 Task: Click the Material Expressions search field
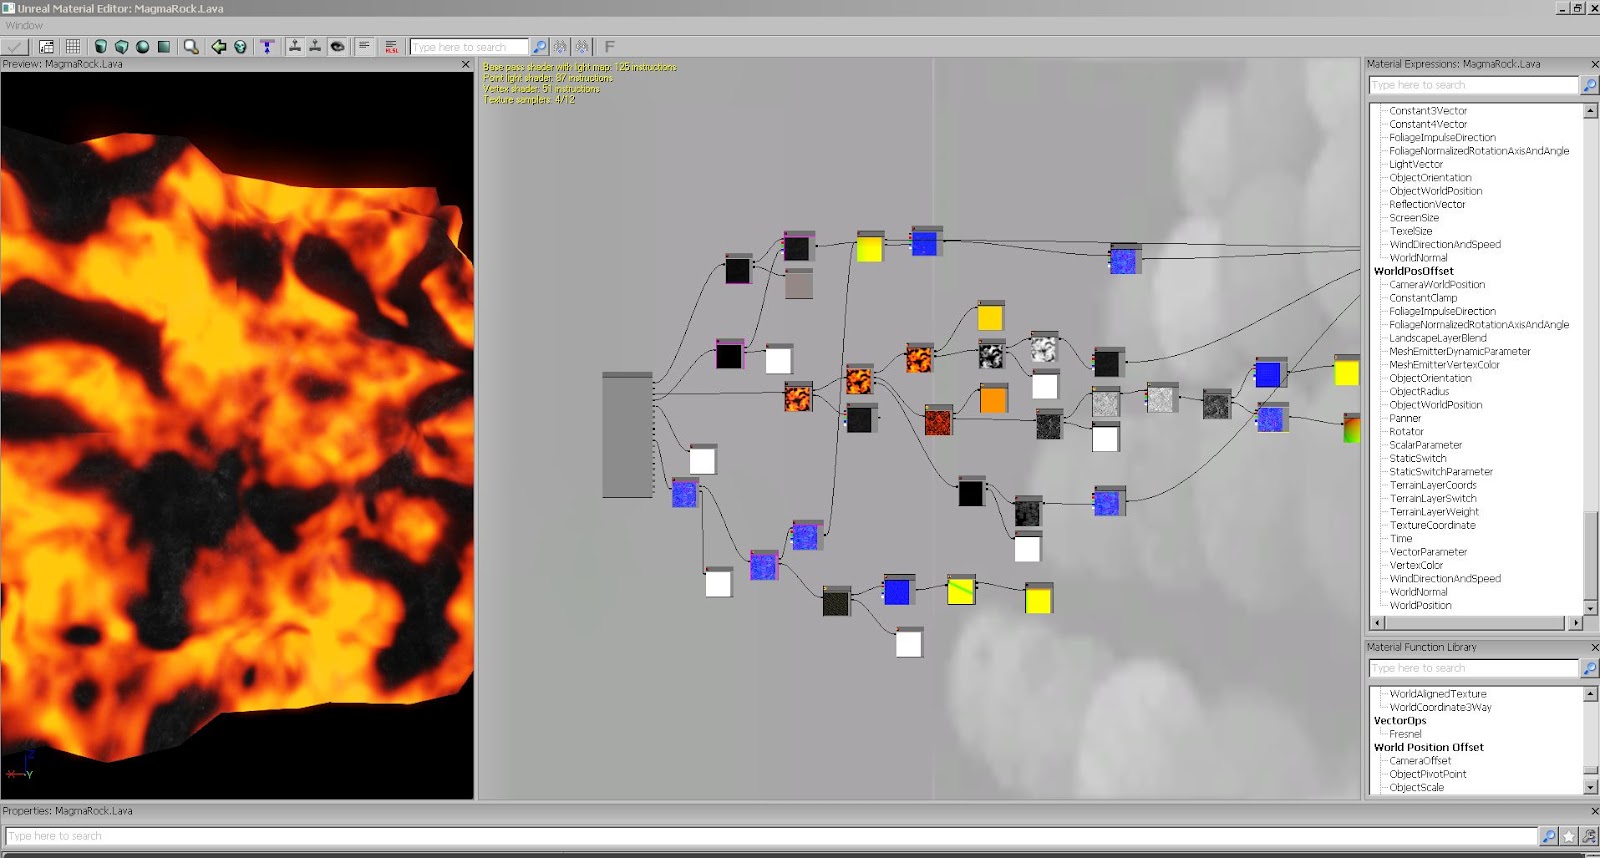point(1473,85)
